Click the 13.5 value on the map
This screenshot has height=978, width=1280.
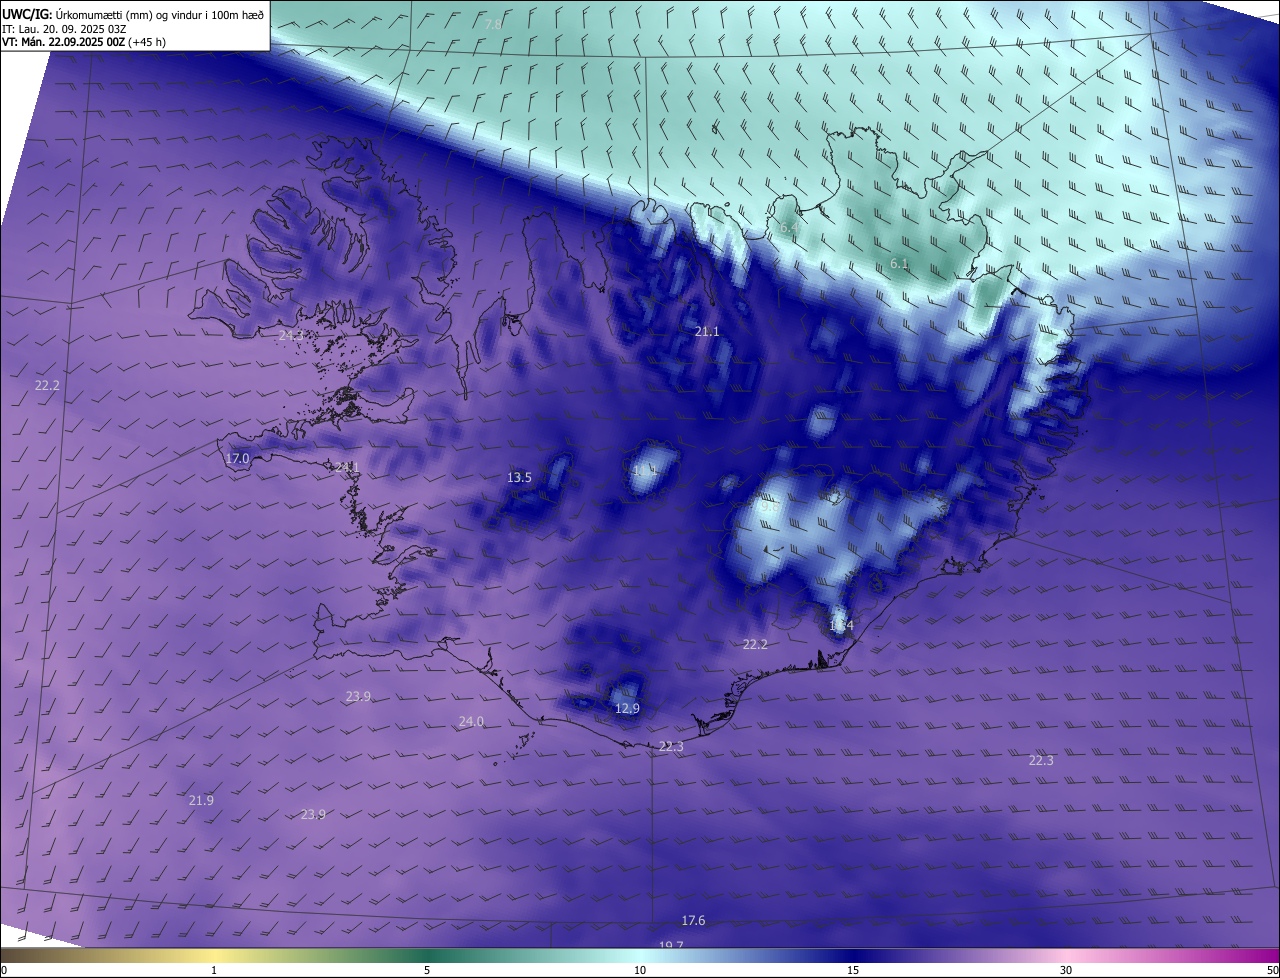[x=519, y=477]
